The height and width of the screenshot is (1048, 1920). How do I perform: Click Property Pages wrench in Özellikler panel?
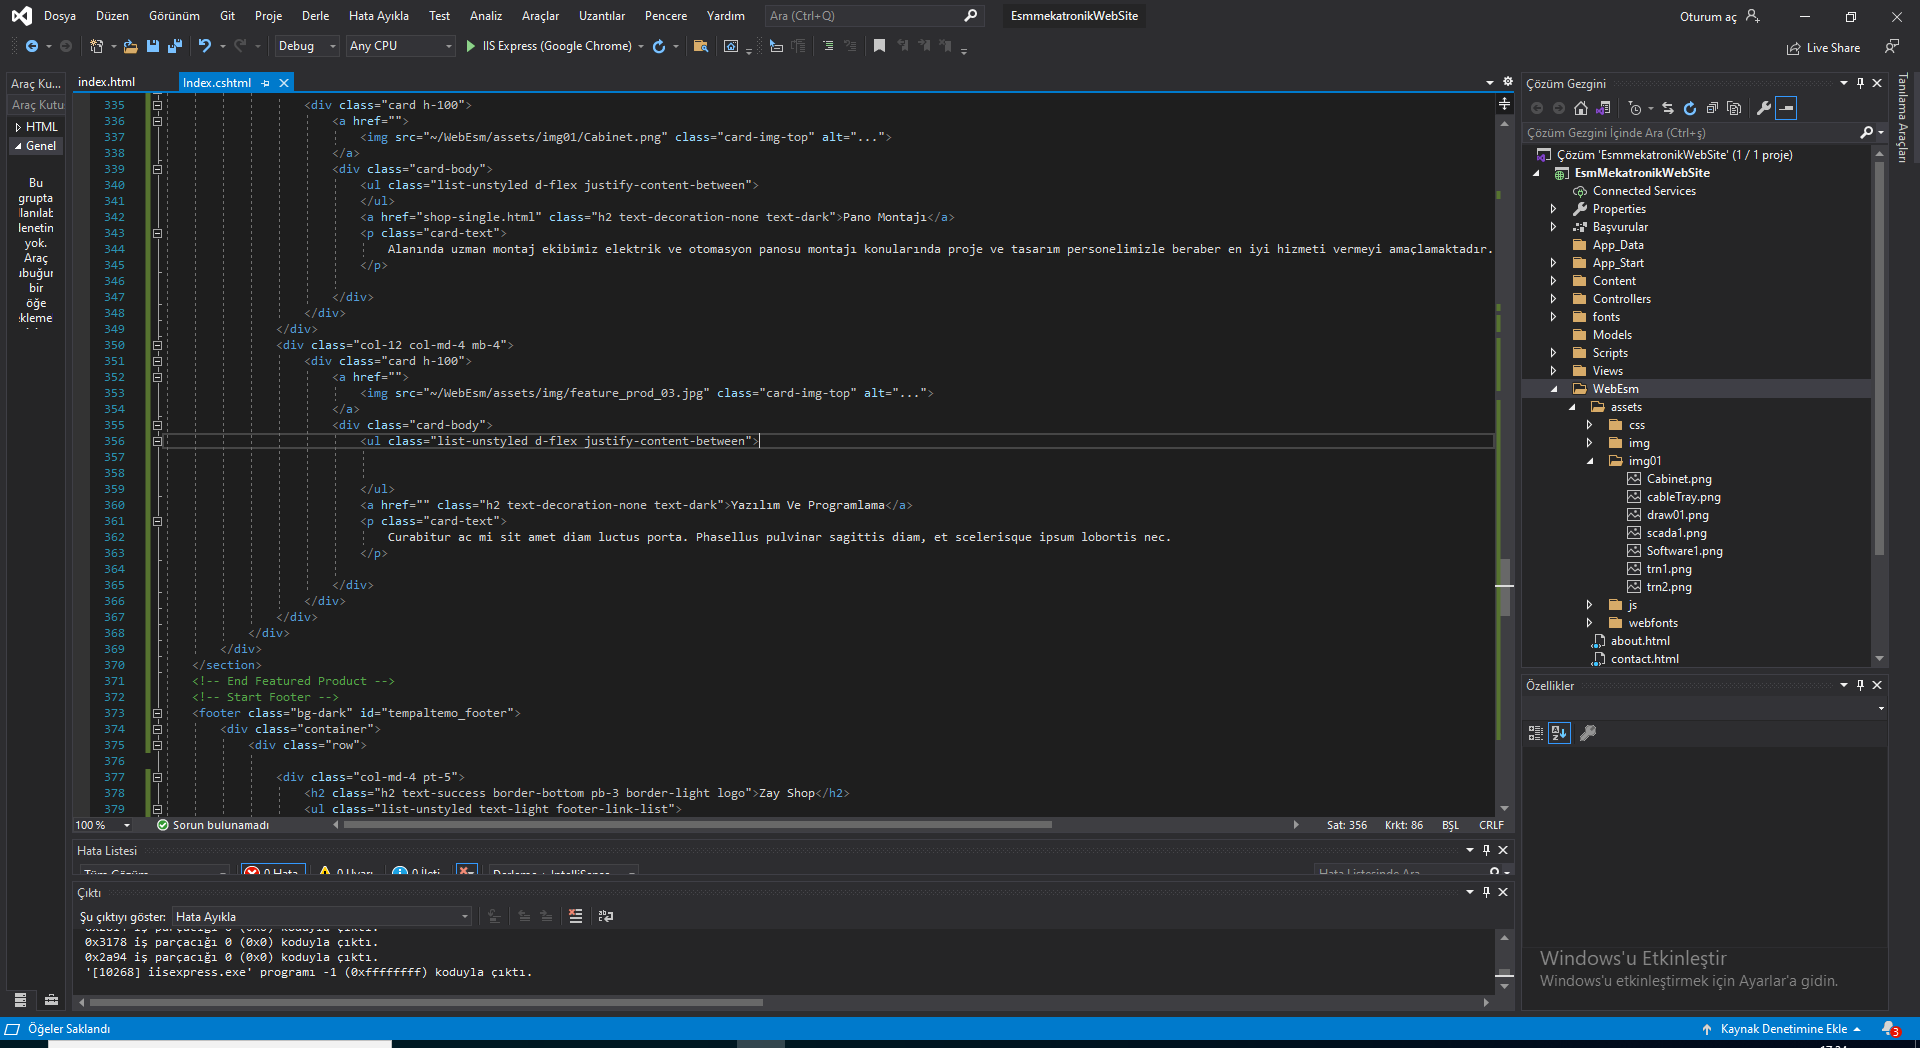1587,733
